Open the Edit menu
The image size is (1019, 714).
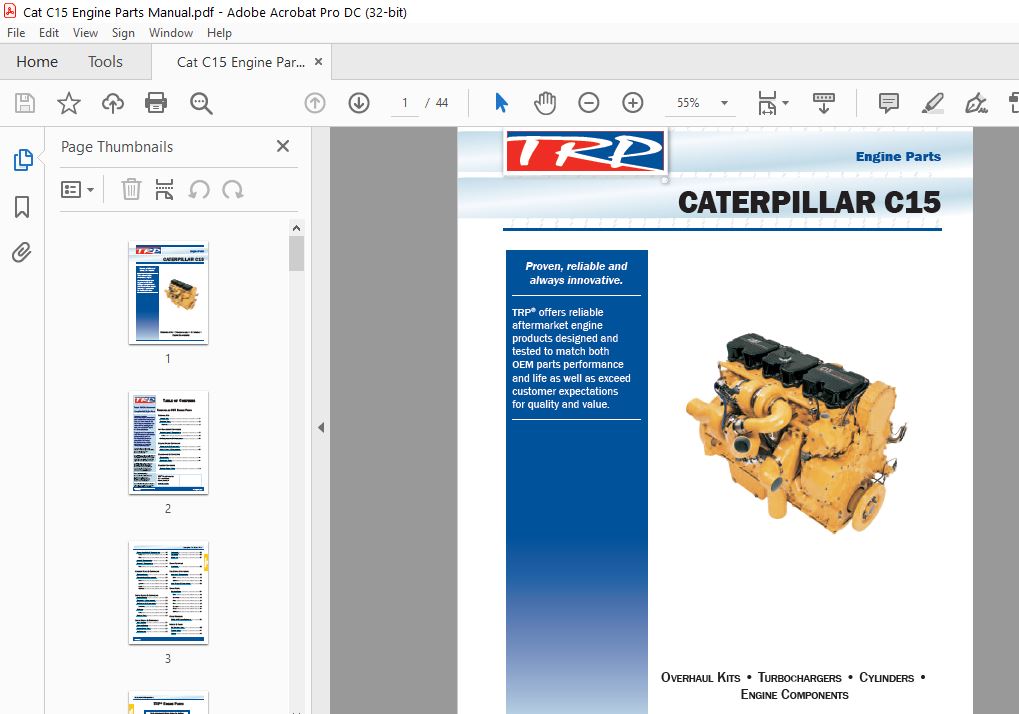pyautogui.click(x=49, y=32)
